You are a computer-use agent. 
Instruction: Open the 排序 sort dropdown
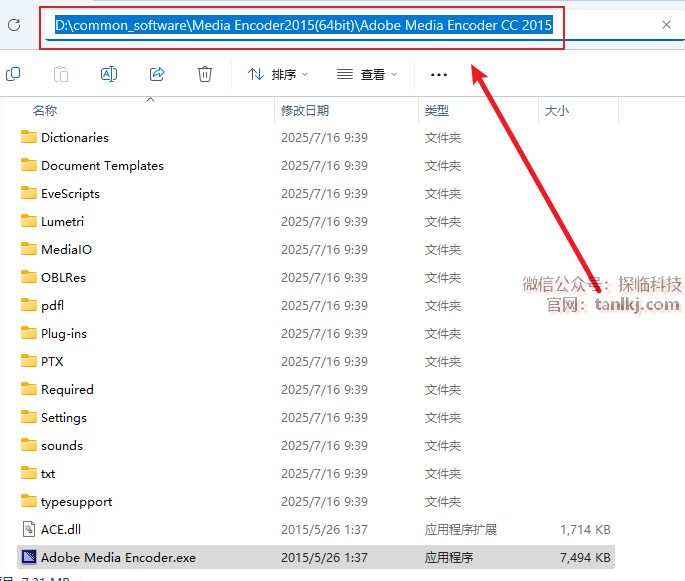tap(278, 74)
